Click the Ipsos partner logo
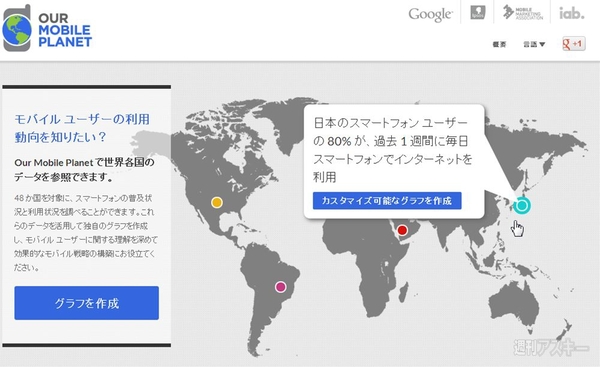This screenshot has height=367, width=600. 478,13
